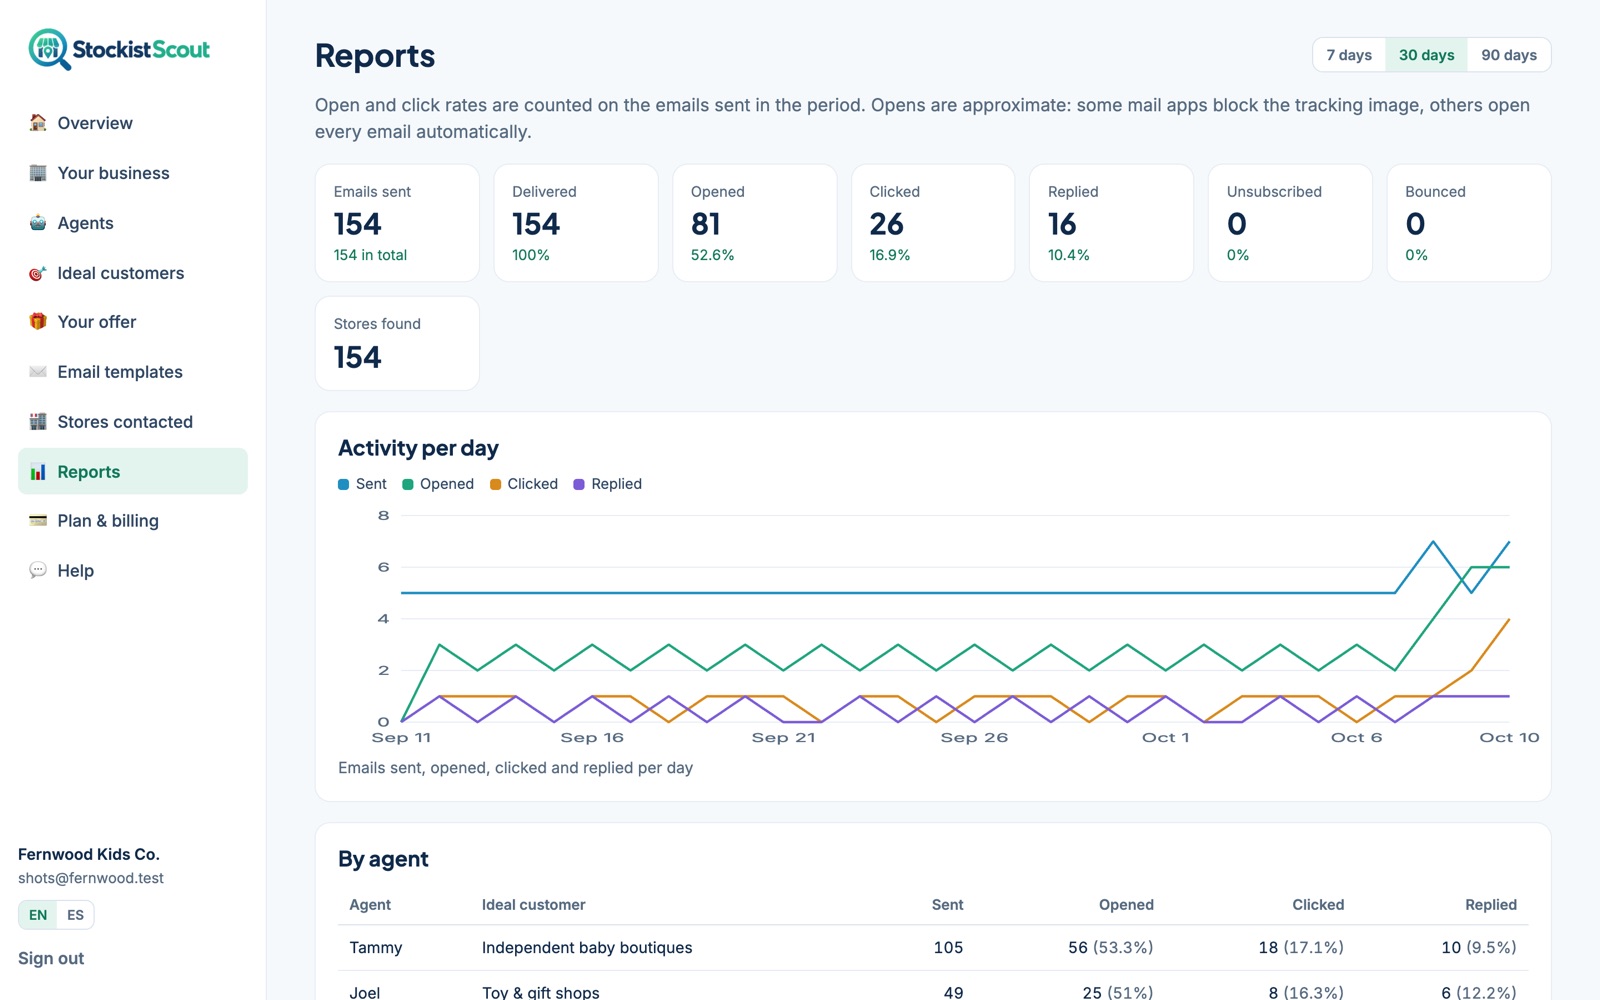Click the Tammy agent row name
The height and width of the screenshot is (1000, 1600).
pos(376,948)
